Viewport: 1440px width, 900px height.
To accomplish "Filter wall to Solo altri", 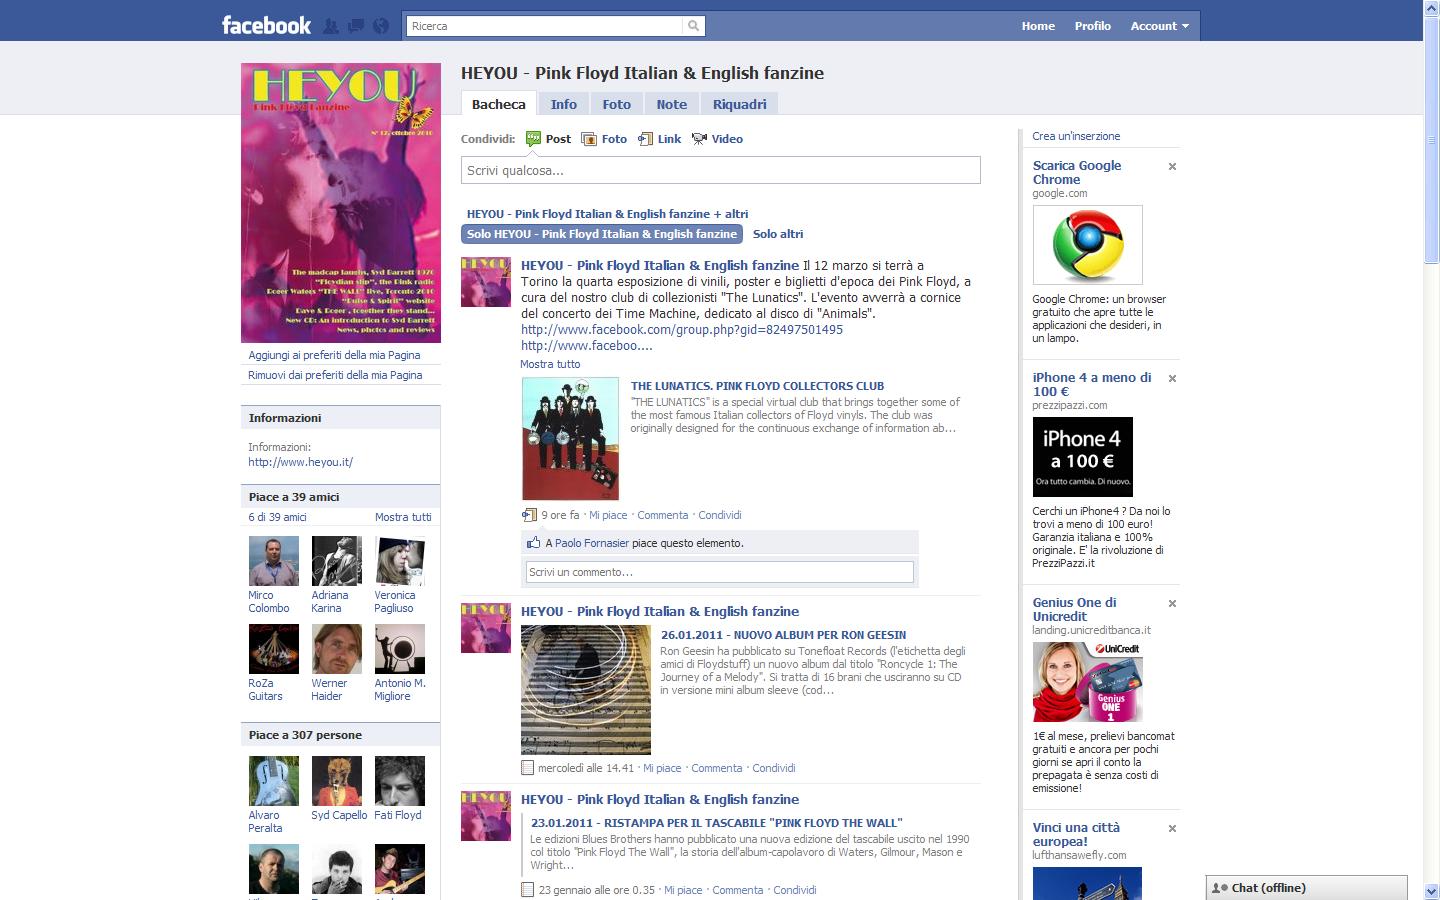I will coord(778,234).
